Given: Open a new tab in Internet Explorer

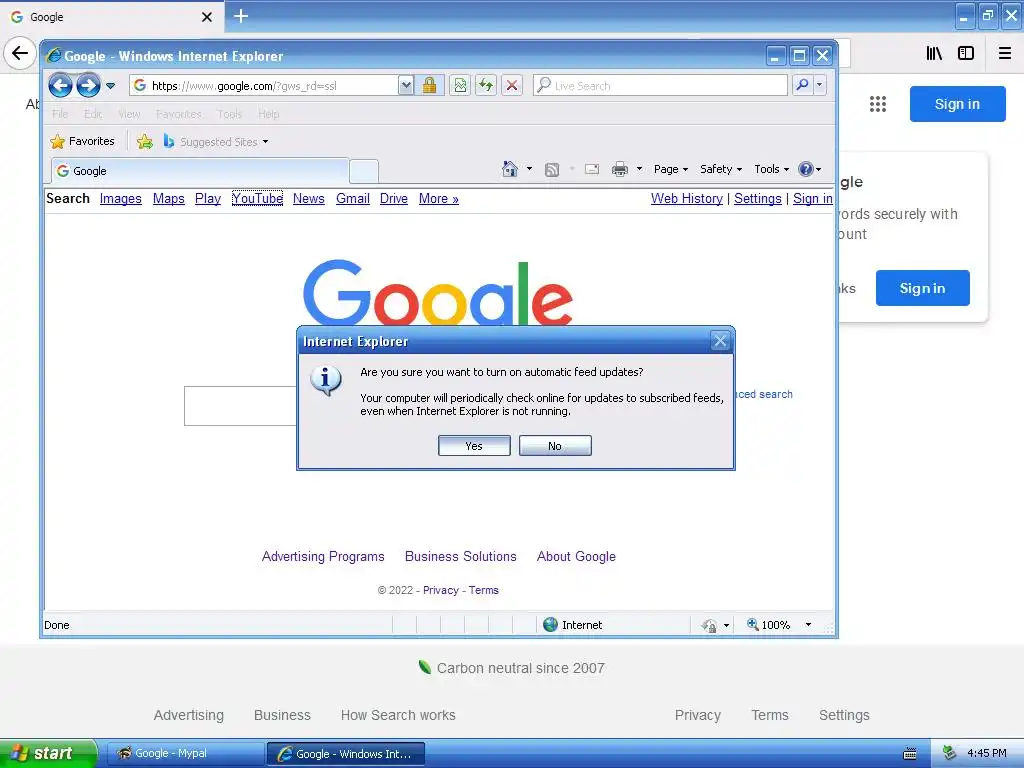Looking at the screenshot, I should click(364, 171).
